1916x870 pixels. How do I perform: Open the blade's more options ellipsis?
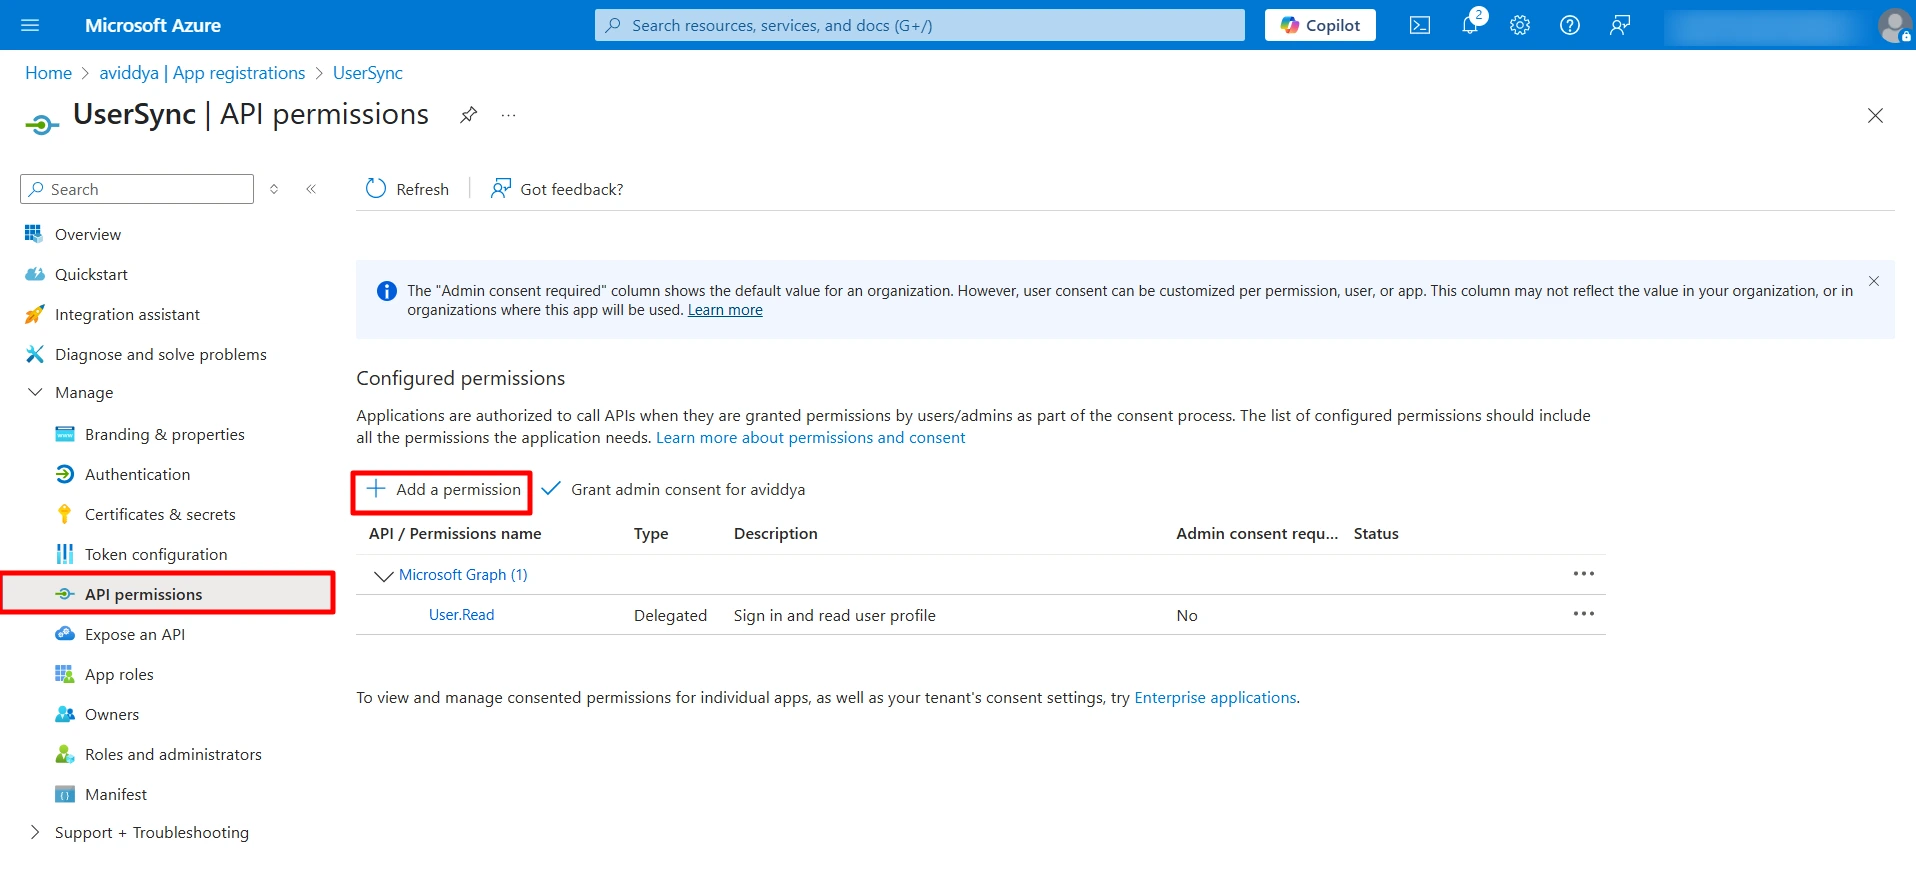coord(508,115)
